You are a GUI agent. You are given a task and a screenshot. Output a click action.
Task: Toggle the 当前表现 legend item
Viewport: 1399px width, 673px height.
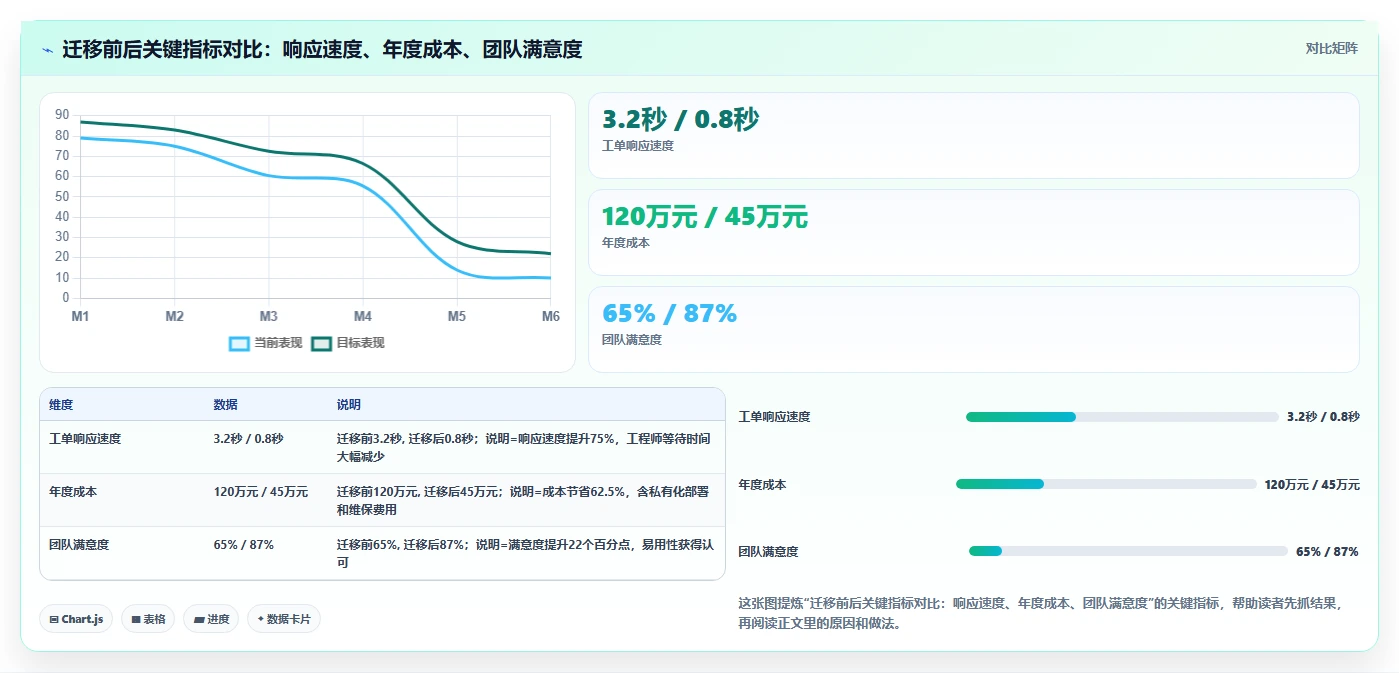click(266, 343)
